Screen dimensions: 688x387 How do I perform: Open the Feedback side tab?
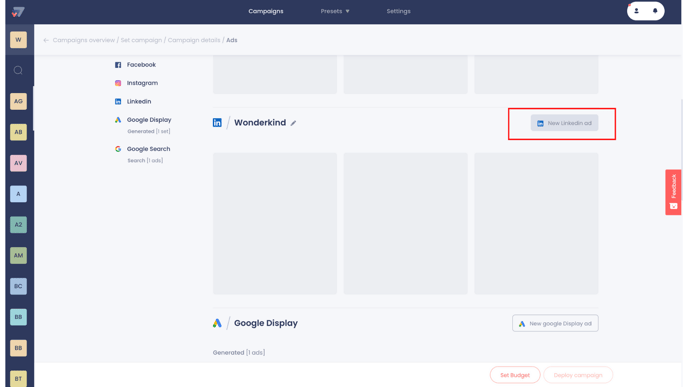[673, 192]
